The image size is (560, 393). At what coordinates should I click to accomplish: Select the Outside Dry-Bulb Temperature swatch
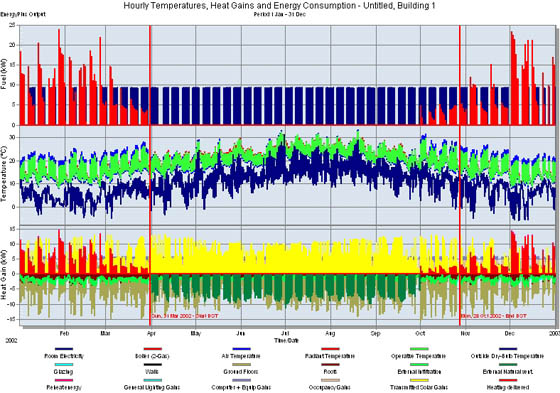508,349
